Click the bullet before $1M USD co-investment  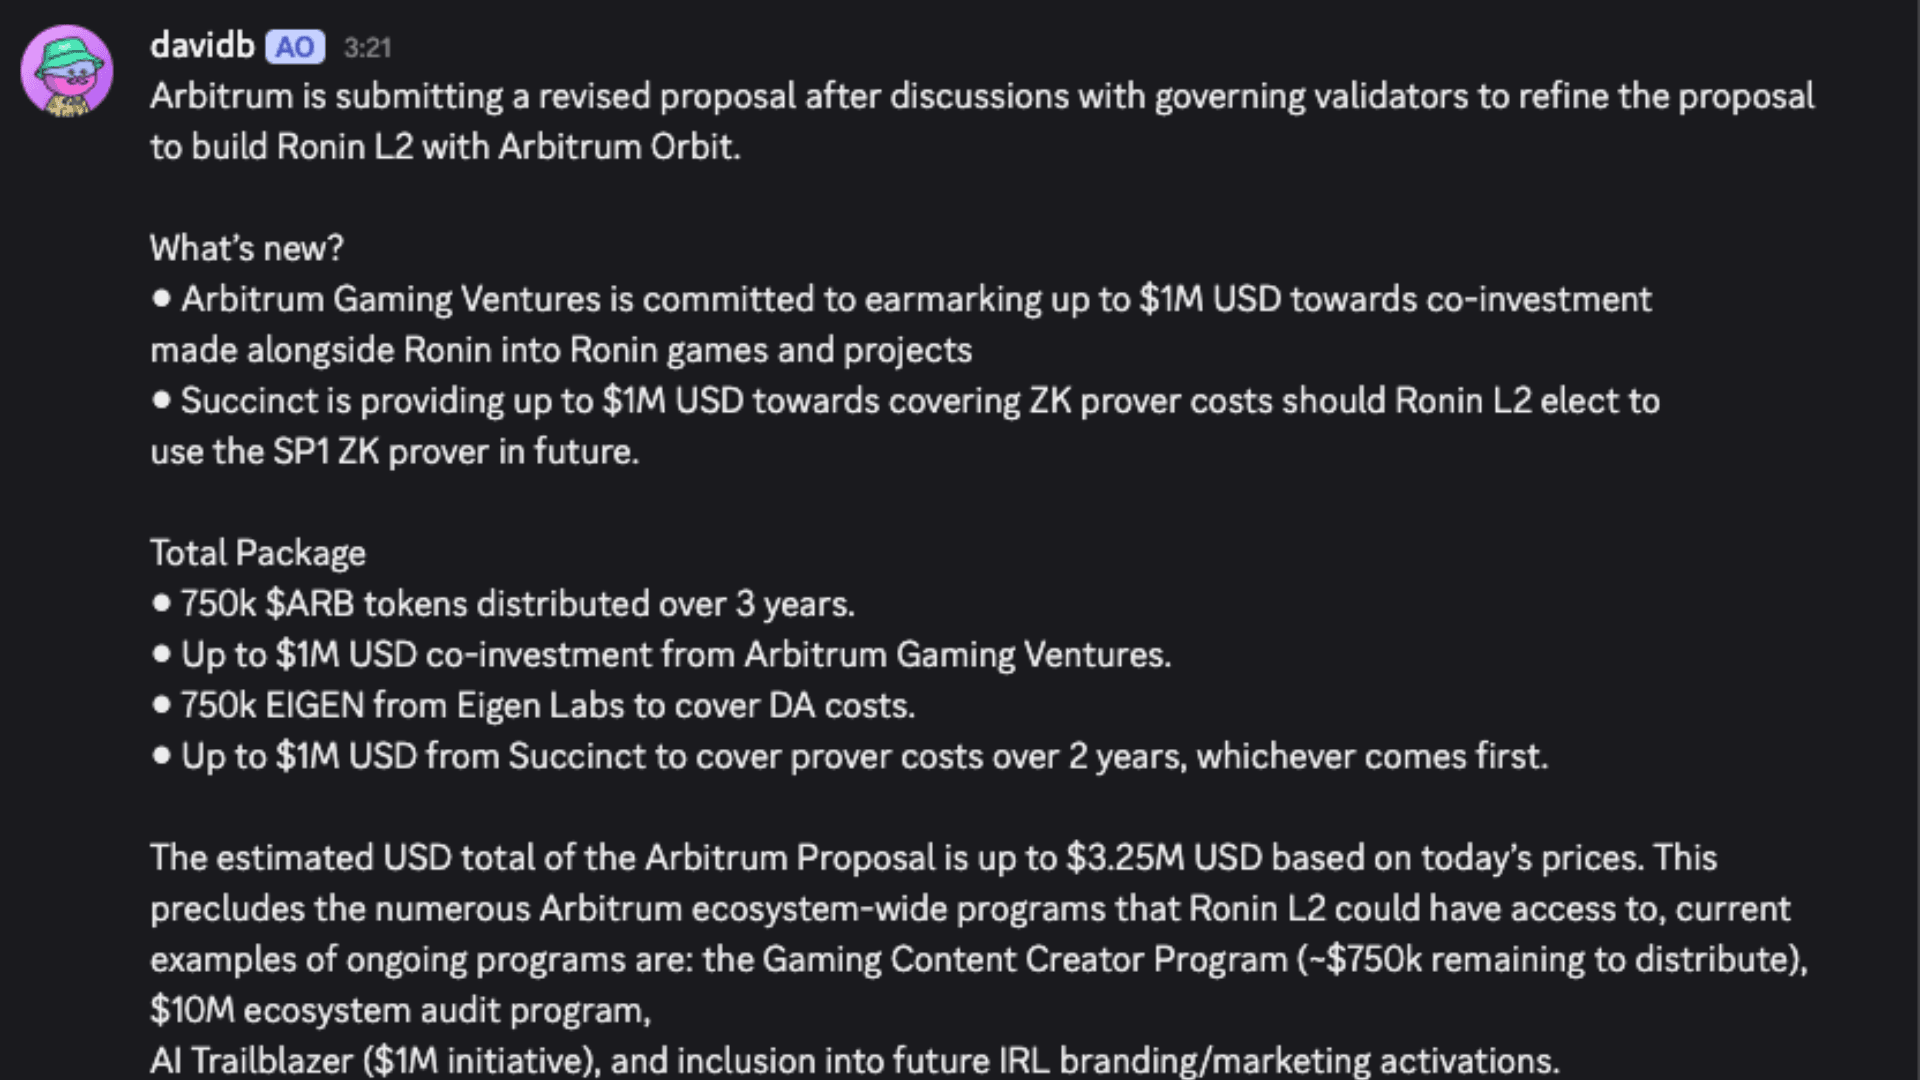click(162, 654)
